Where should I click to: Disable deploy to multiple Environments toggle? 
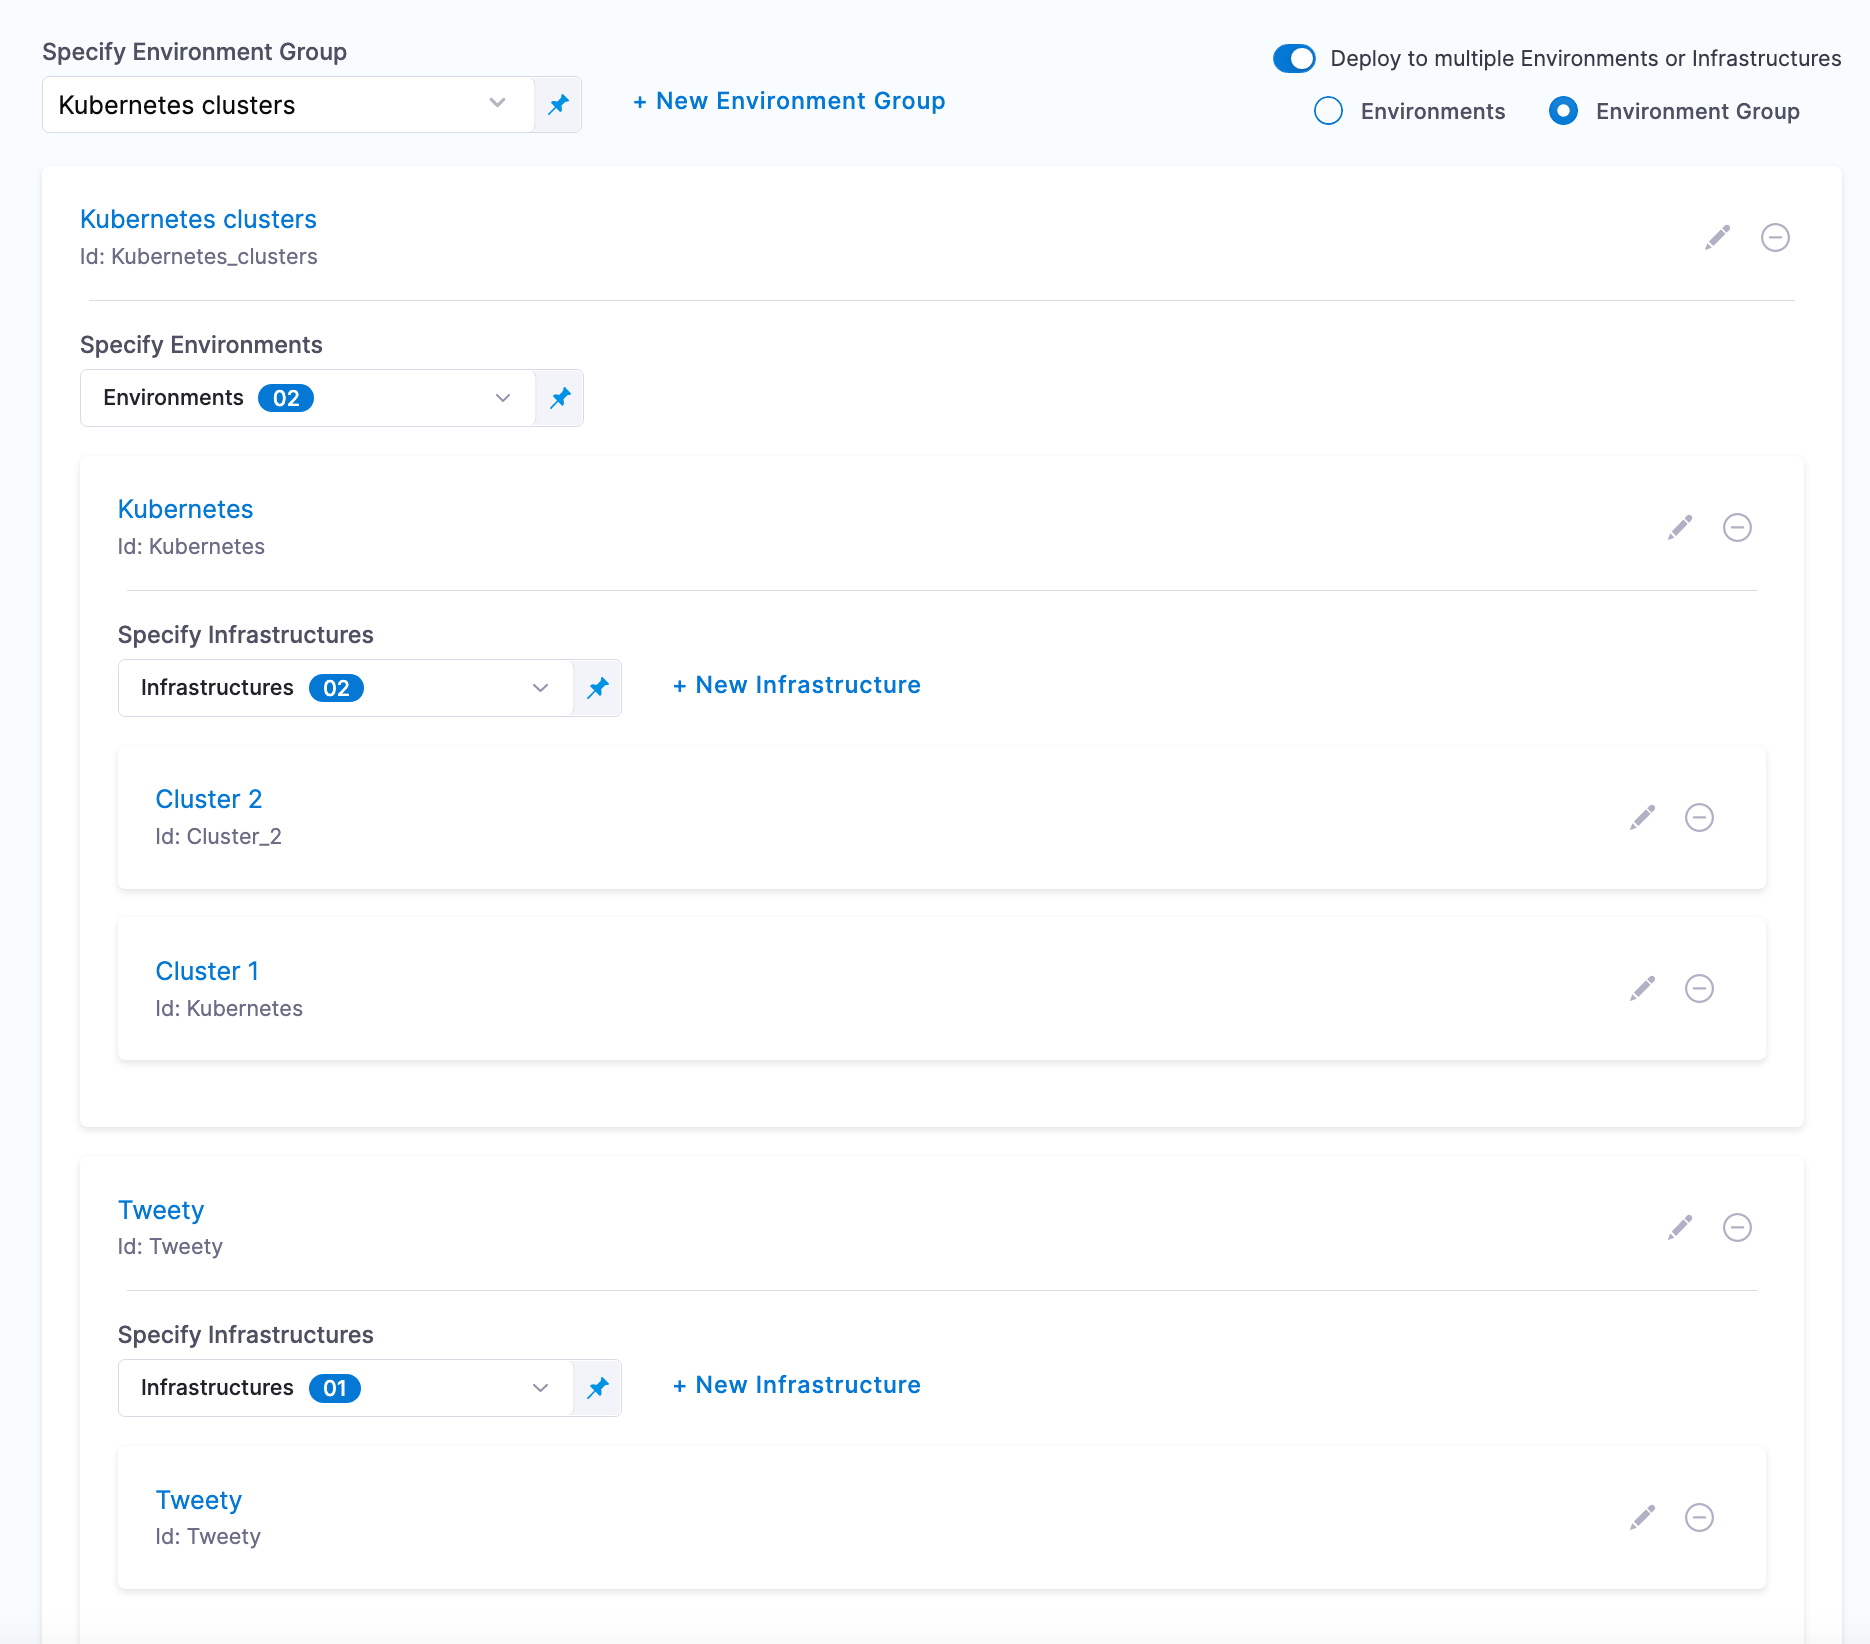click(x=1294, y=58)
